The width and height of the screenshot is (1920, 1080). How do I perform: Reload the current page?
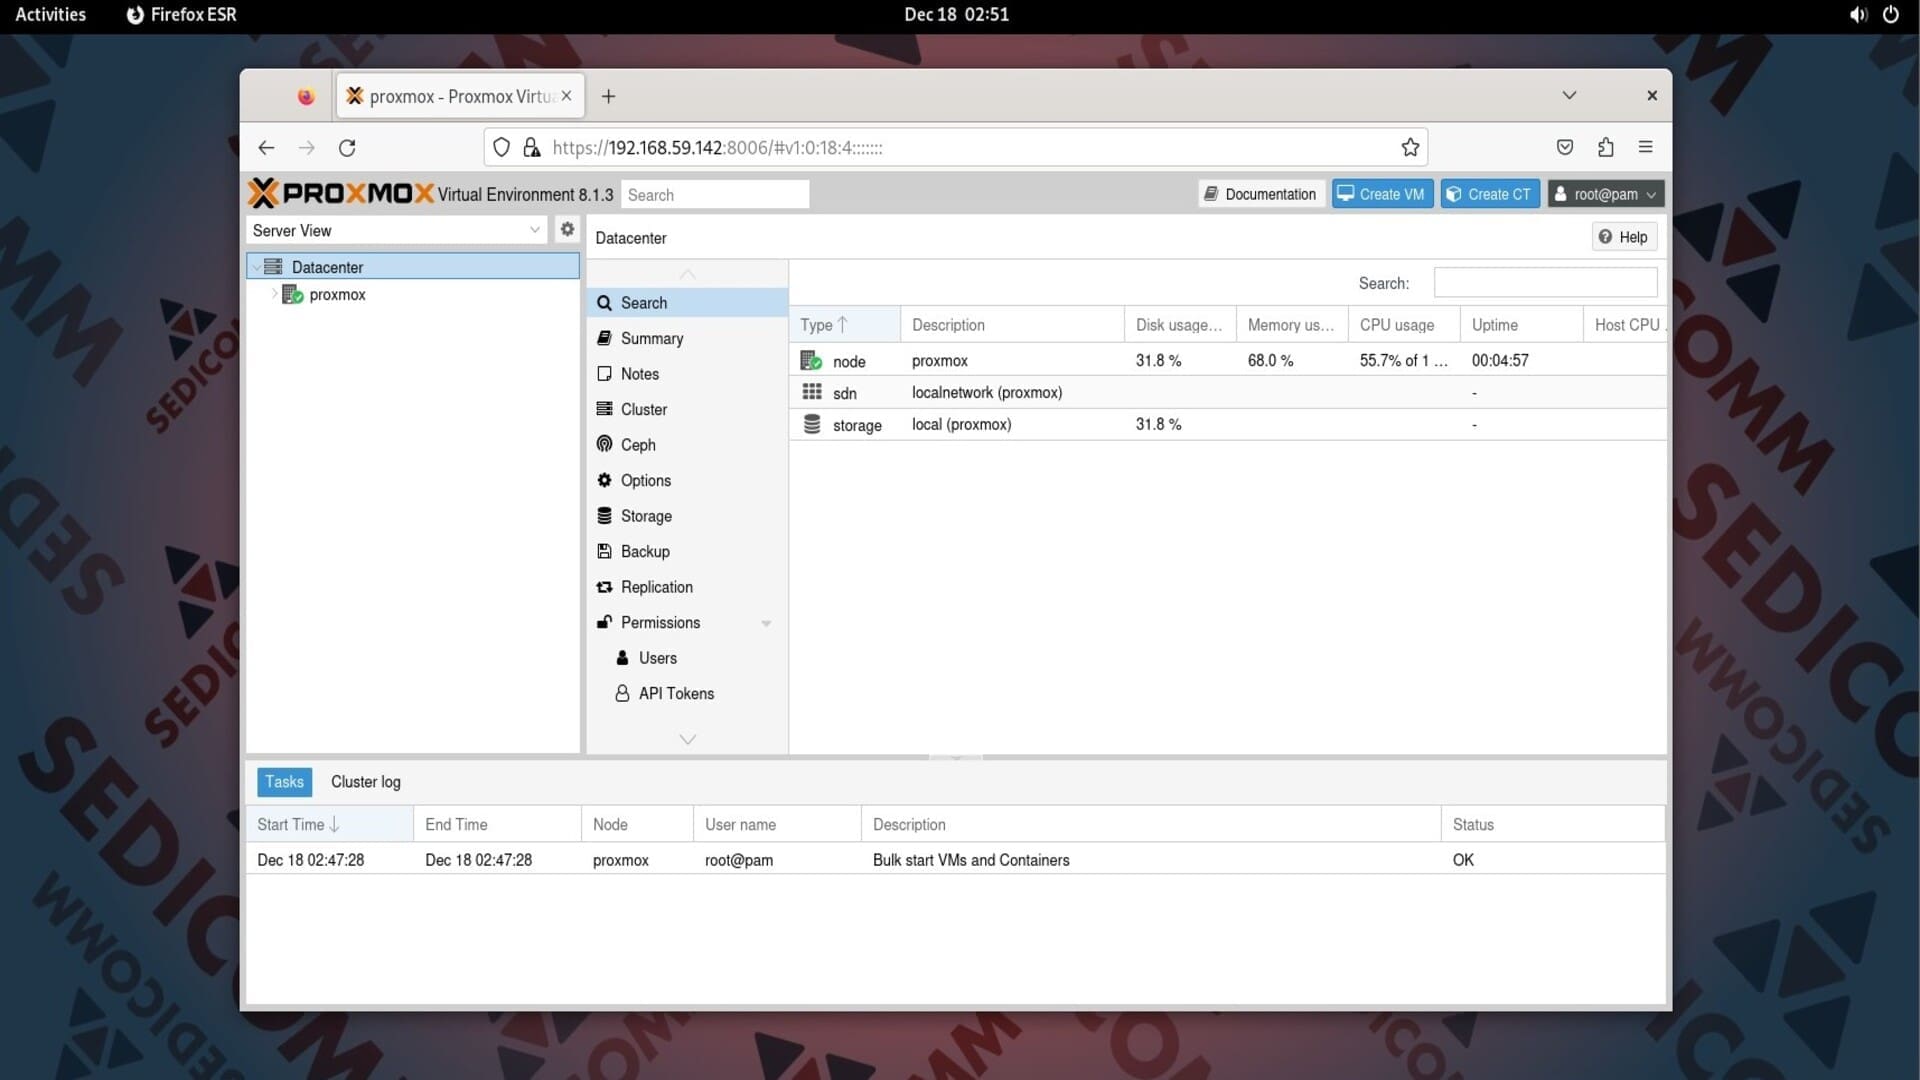point(347,148)
